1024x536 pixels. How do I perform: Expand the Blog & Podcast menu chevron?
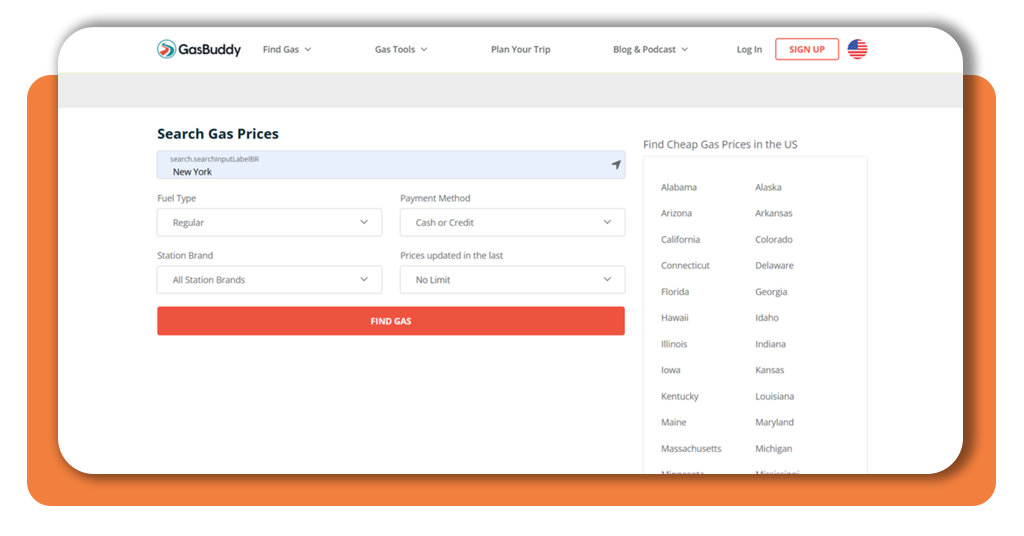point(684,50)
